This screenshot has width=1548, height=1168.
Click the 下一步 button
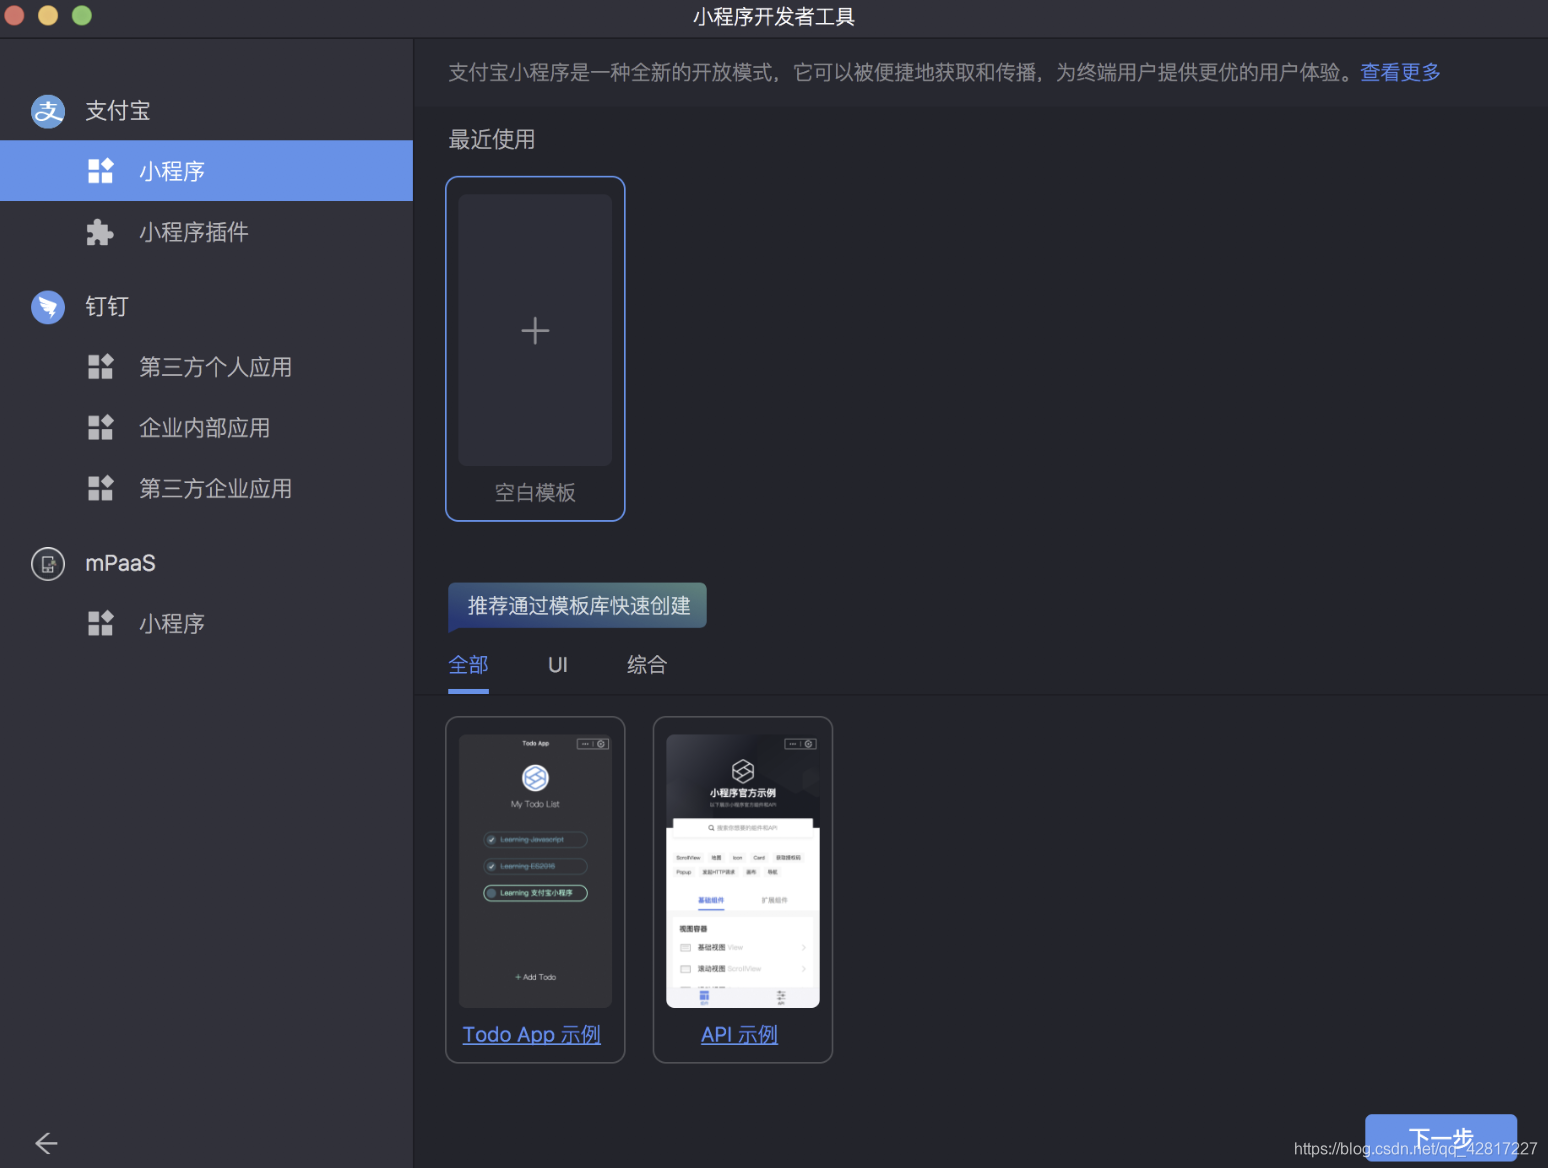(1440, 1138)
